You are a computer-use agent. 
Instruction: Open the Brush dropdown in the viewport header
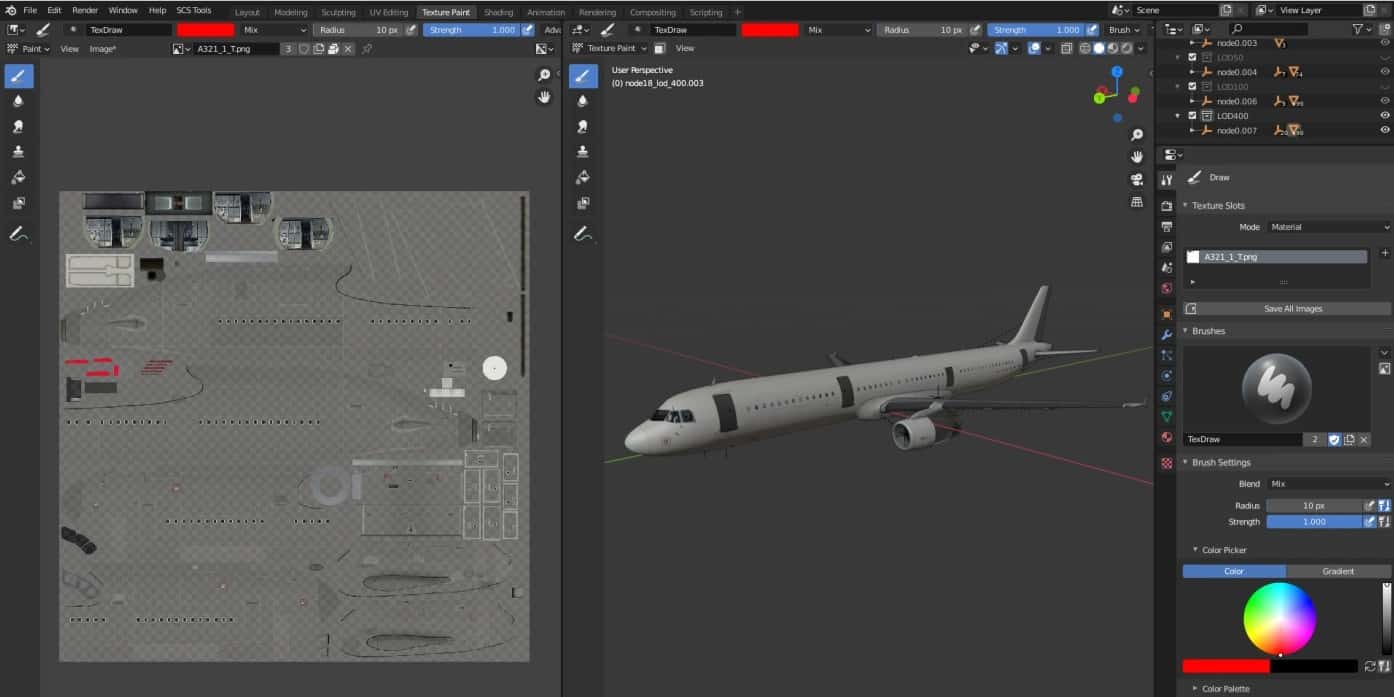tap(1124, 29)
